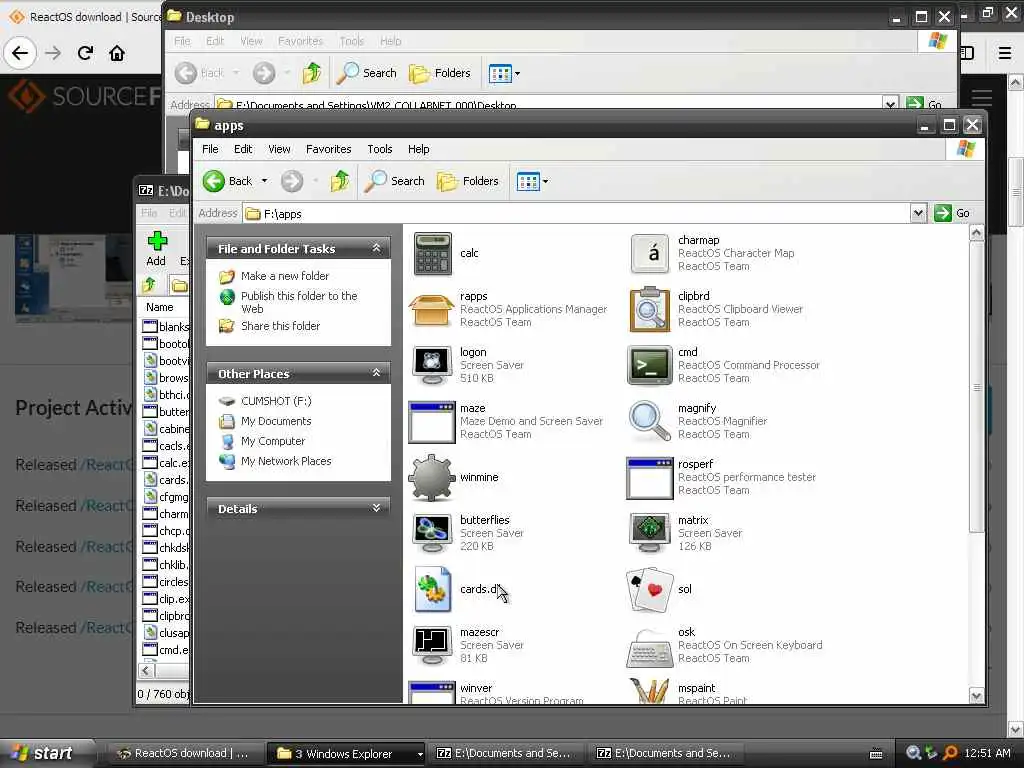Open the Help menu in apps window
Screen dimensions: 1024x768
tap(419, 149)
